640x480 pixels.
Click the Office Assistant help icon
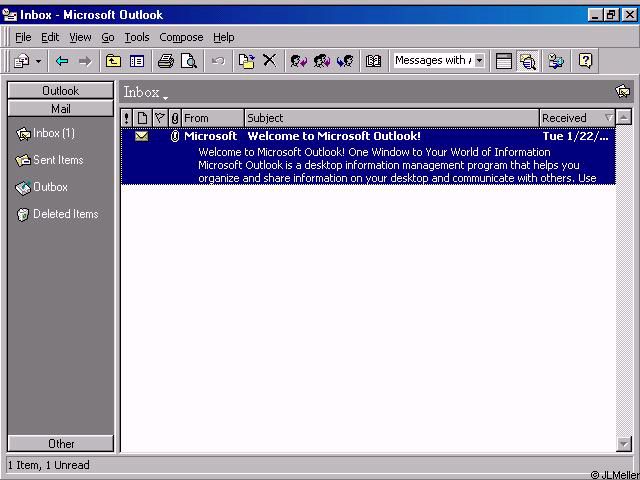(x=585, y=61)
